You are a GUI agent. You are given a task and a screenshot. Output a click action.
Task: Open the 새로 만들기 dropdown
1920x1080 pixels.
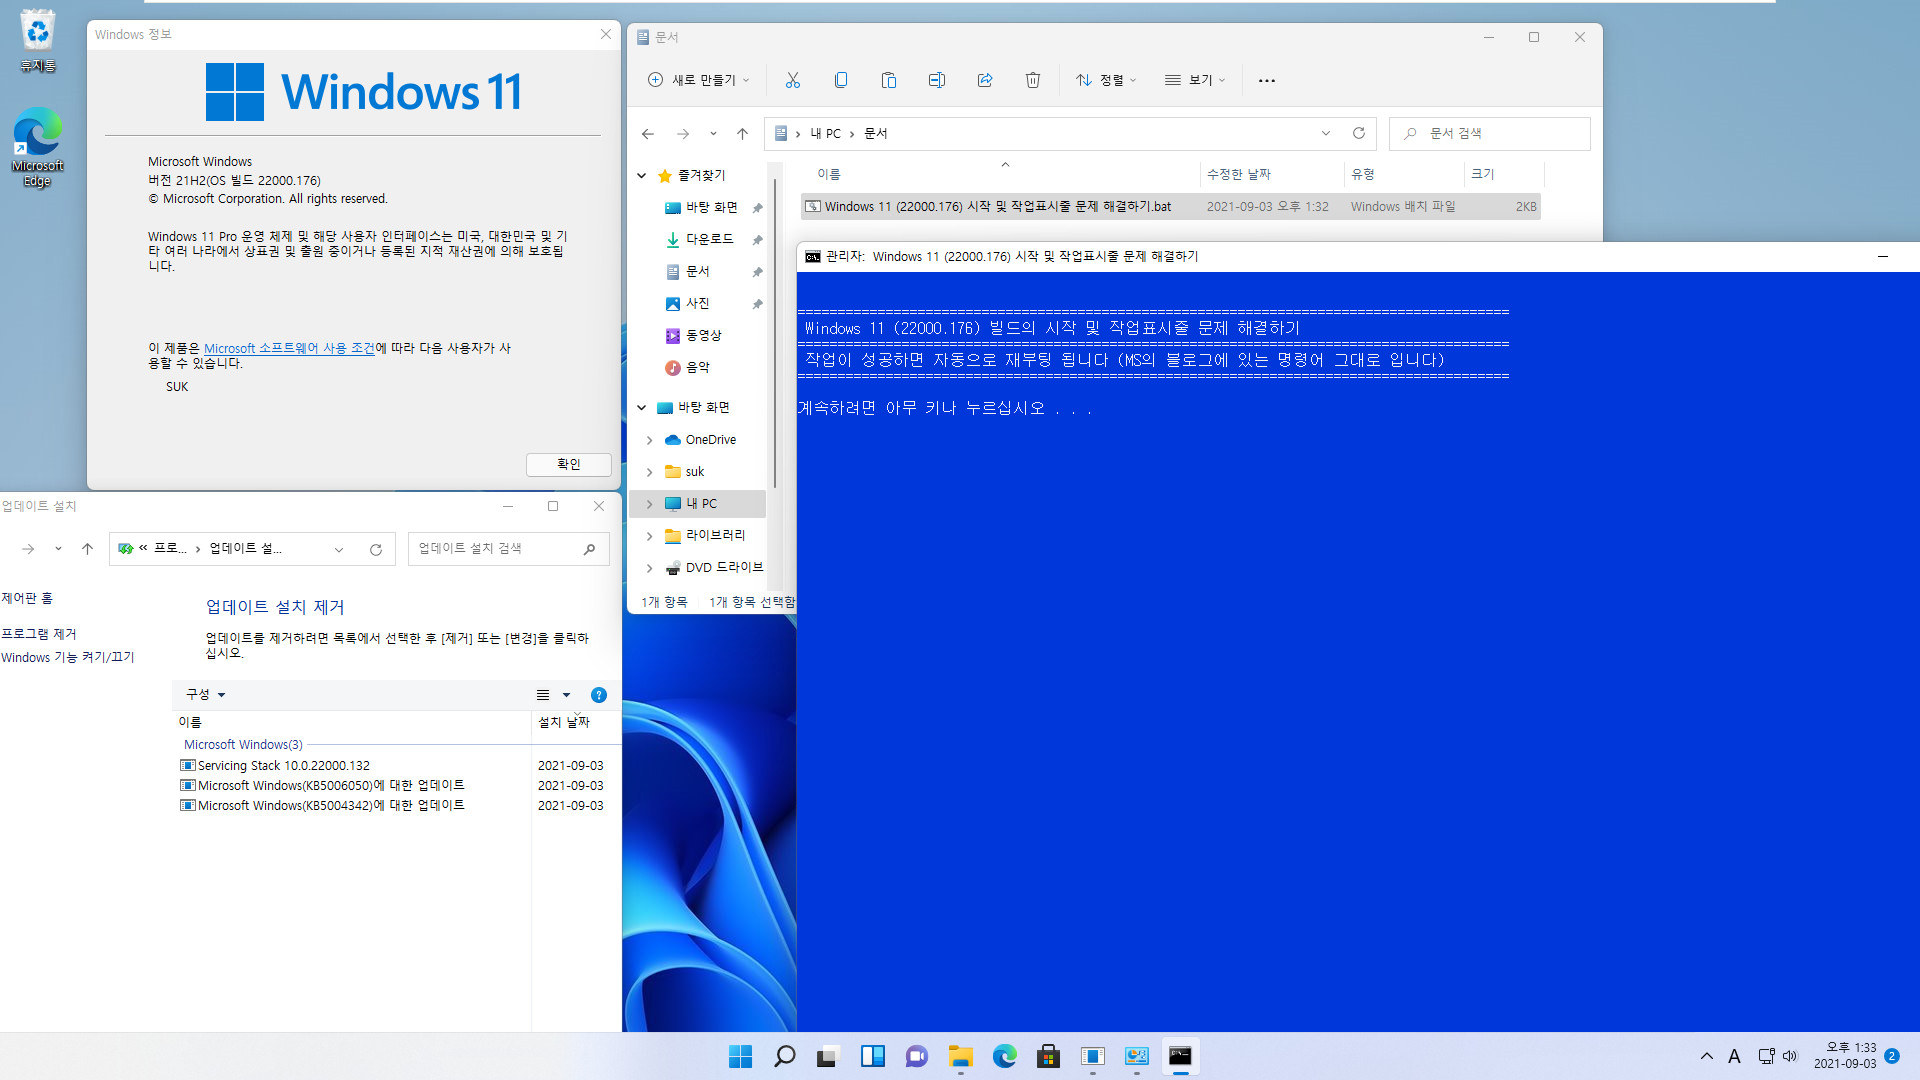pyautogui.click(x=698, y=80)
